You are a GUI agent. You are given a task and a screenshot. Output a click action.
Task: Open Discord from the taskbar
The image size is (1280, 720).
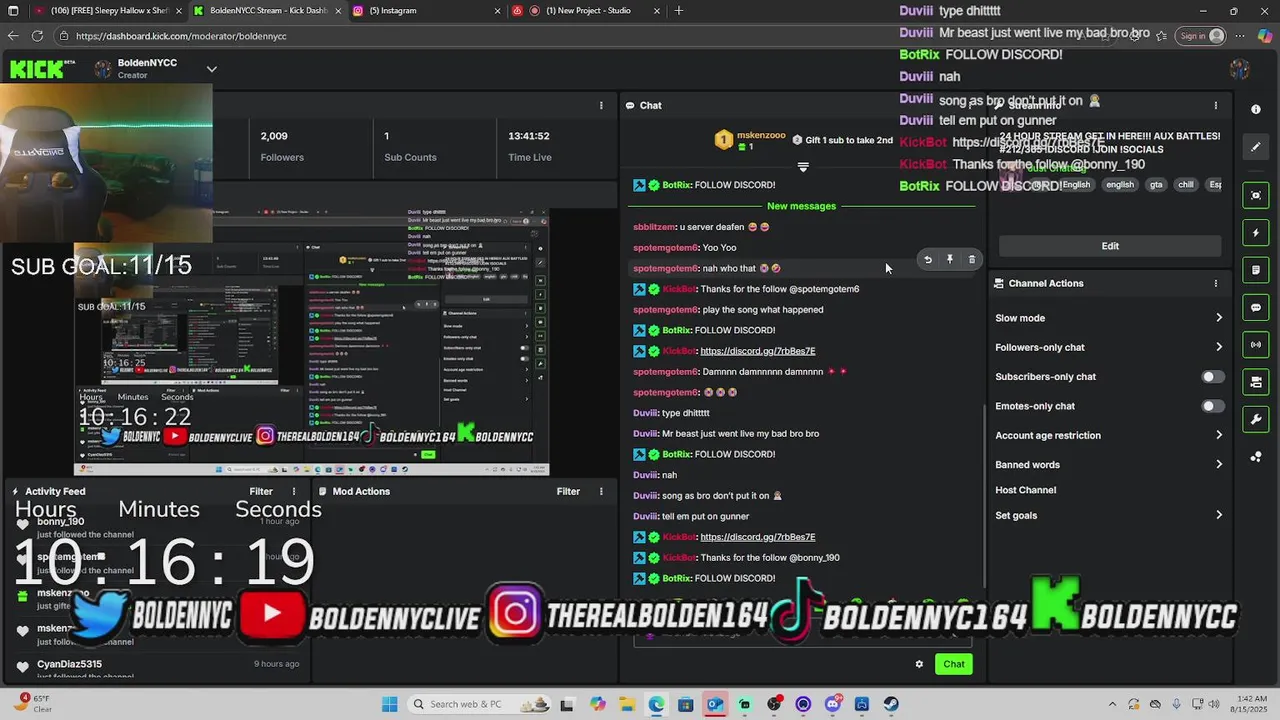833,704
